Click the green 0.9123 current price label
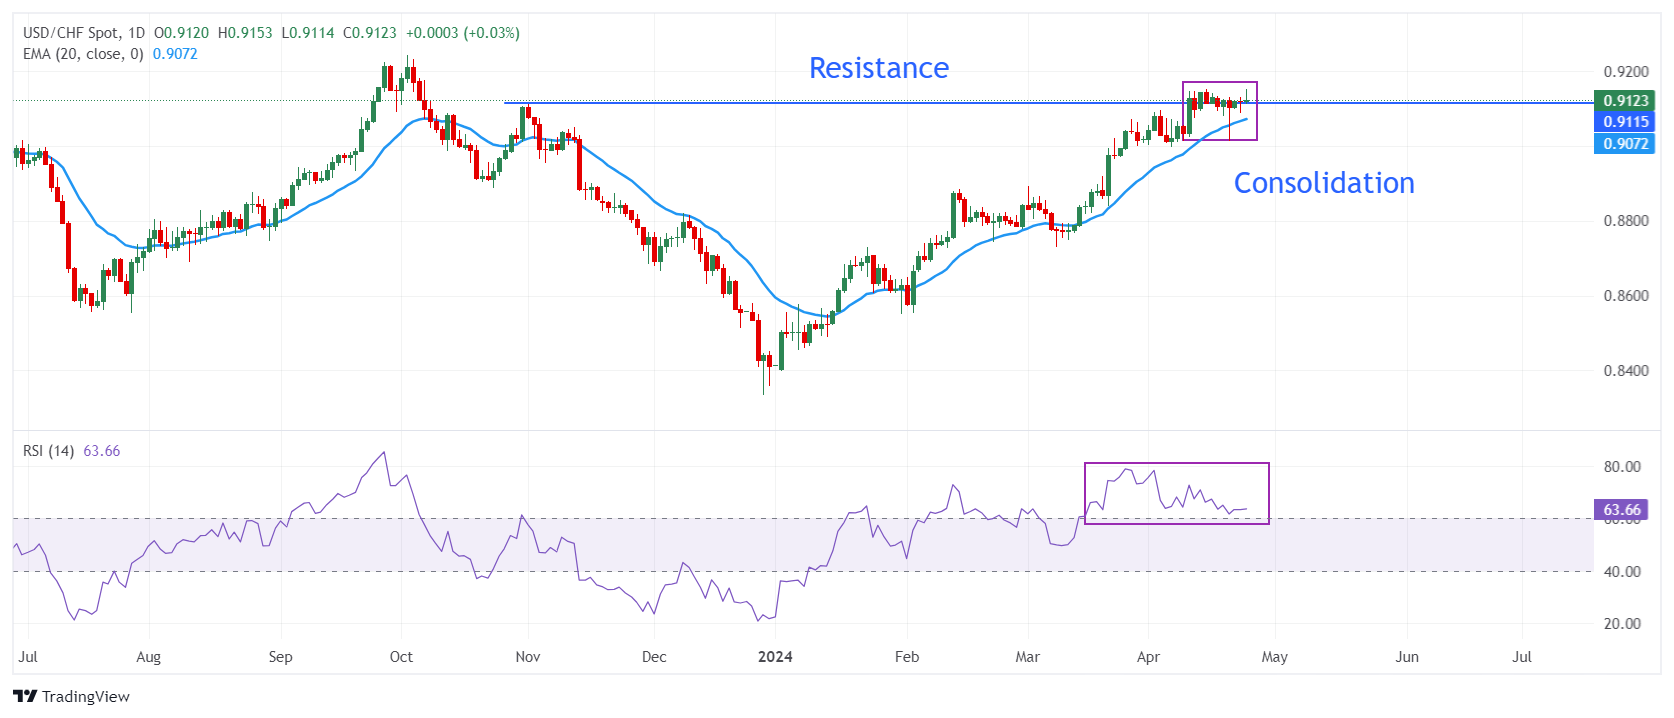The width and height of the screenshot is (1674, 718). (x=1624, y=101)
